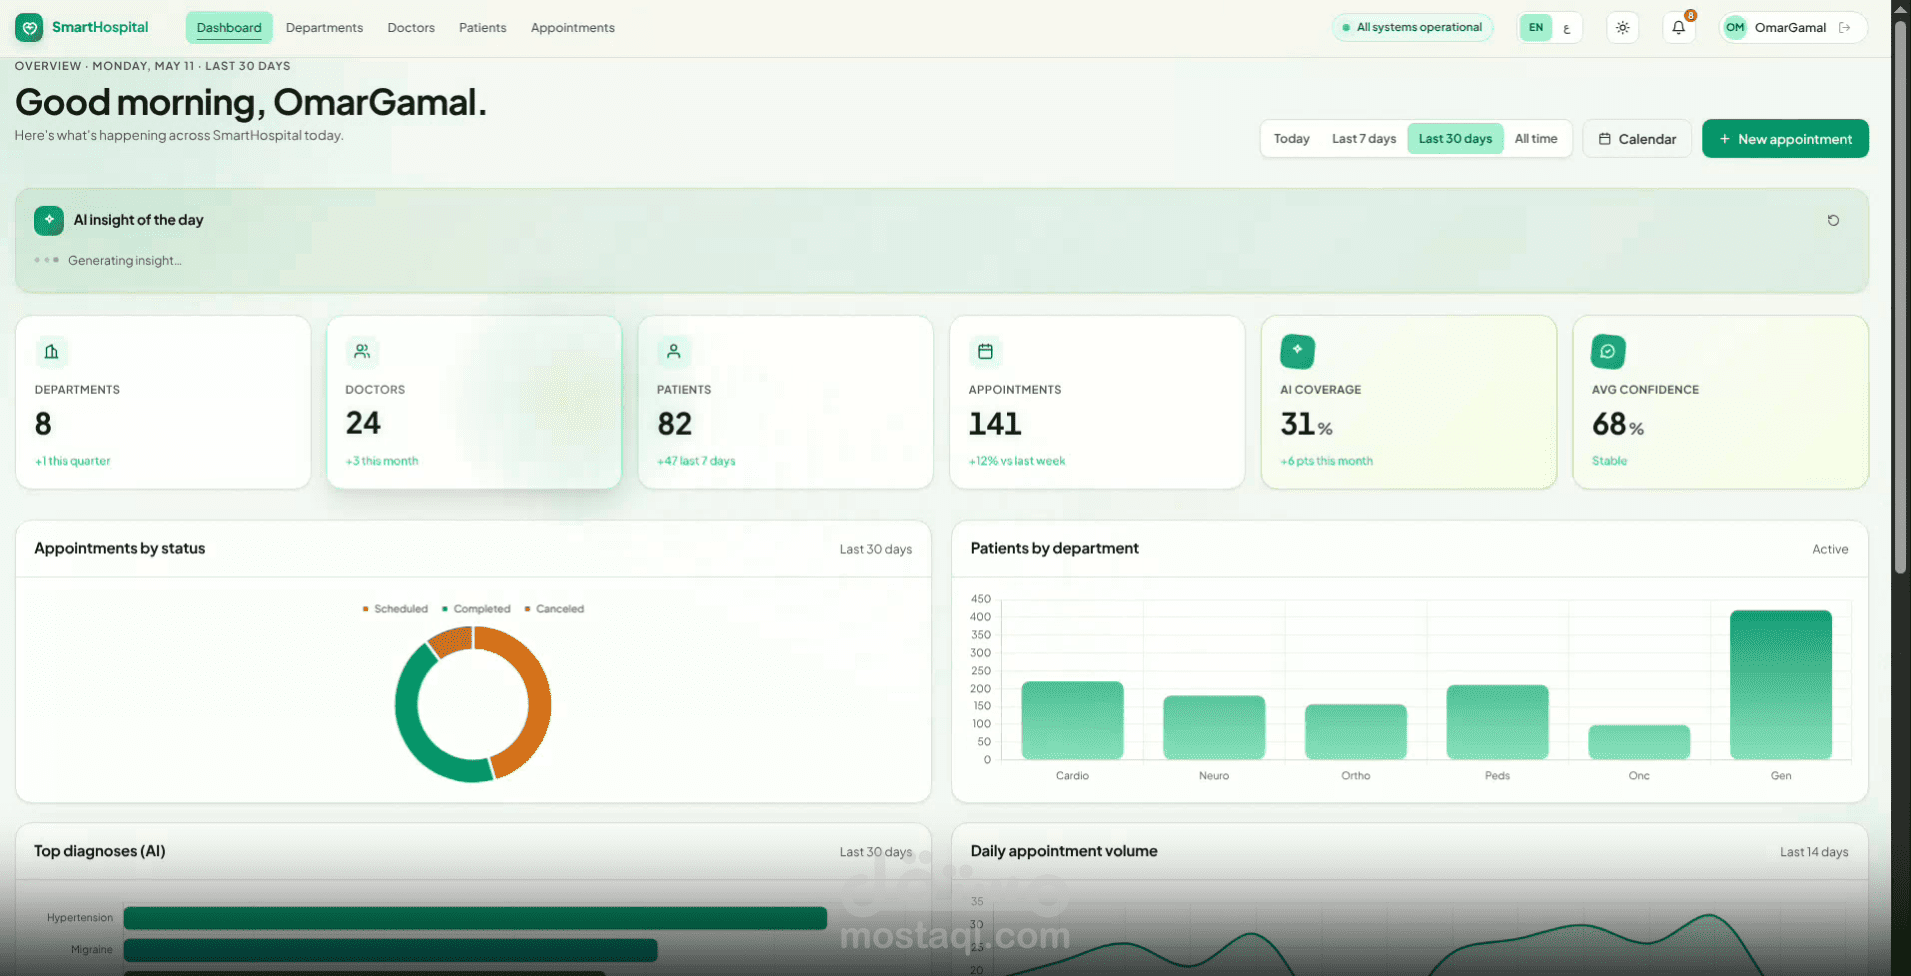
Task: Open the Departments stat card
Action: [163, 402]
